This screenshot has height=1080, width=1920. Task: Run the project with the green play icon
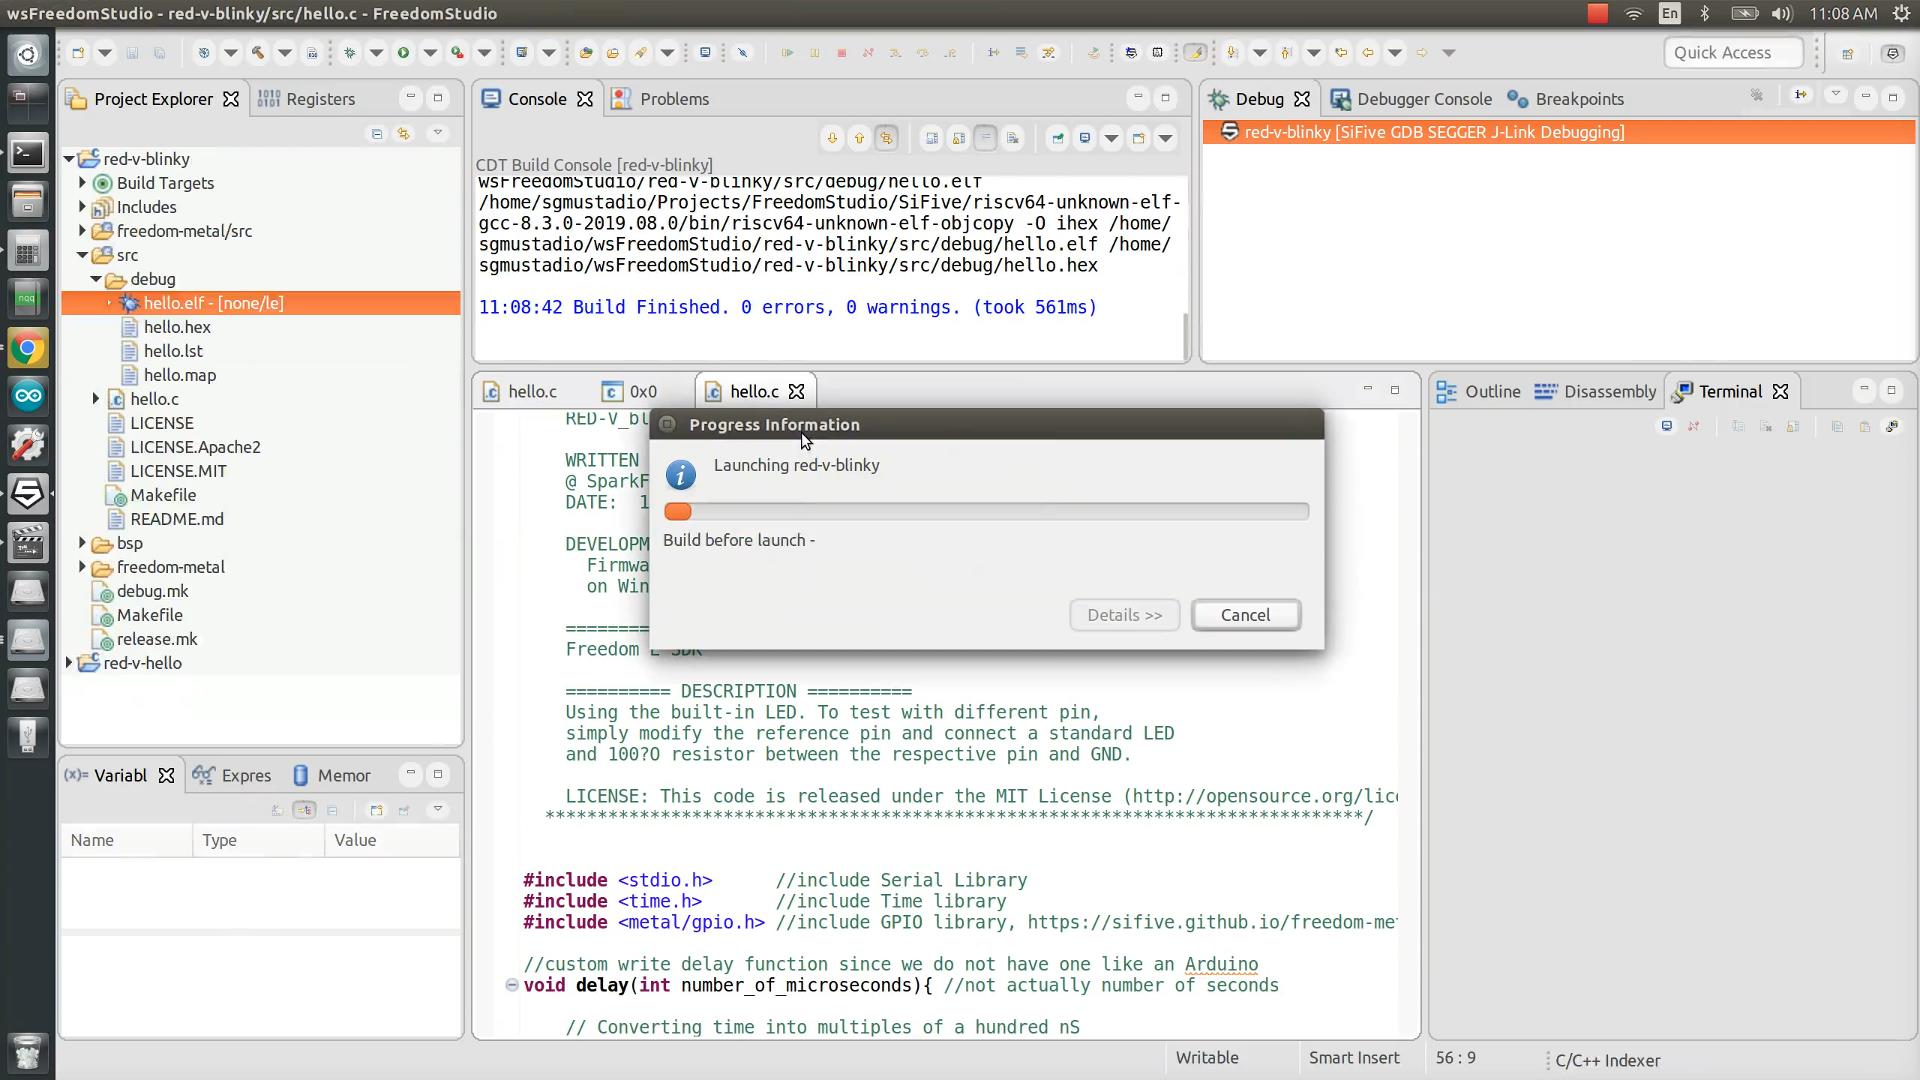[x=403, y=53]
